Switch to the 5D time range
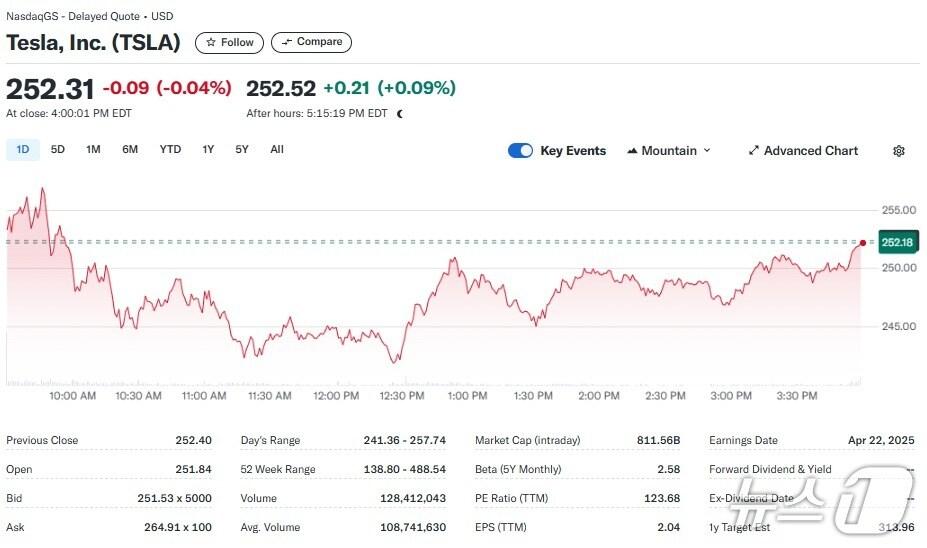The image size is (927, 548). tap(58, 150)
